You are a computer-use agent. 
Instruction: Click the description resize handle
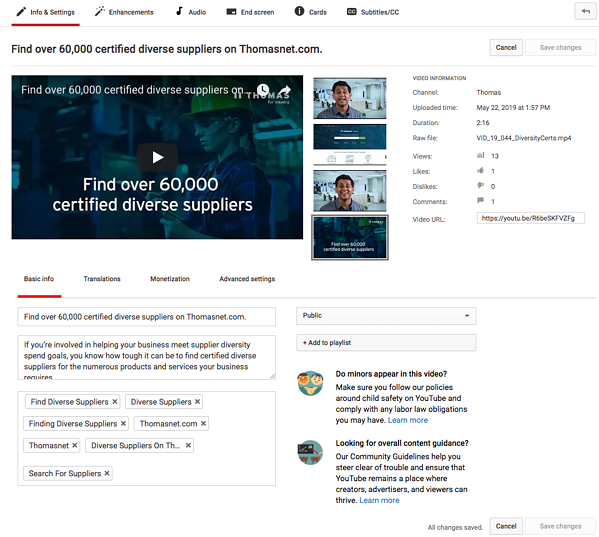coord(272,377)
